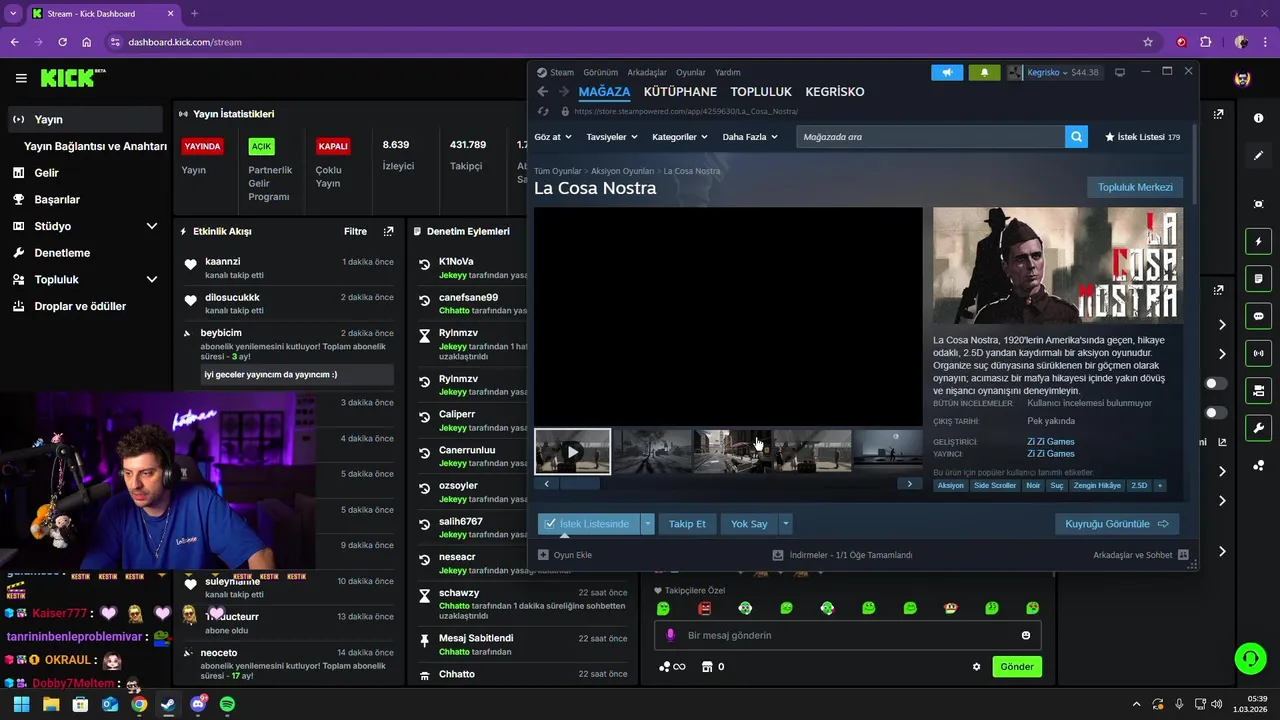Click the purple microphone icon in chat
Viewport: 1280px width, 720px height.
click(x=670, y=635)
